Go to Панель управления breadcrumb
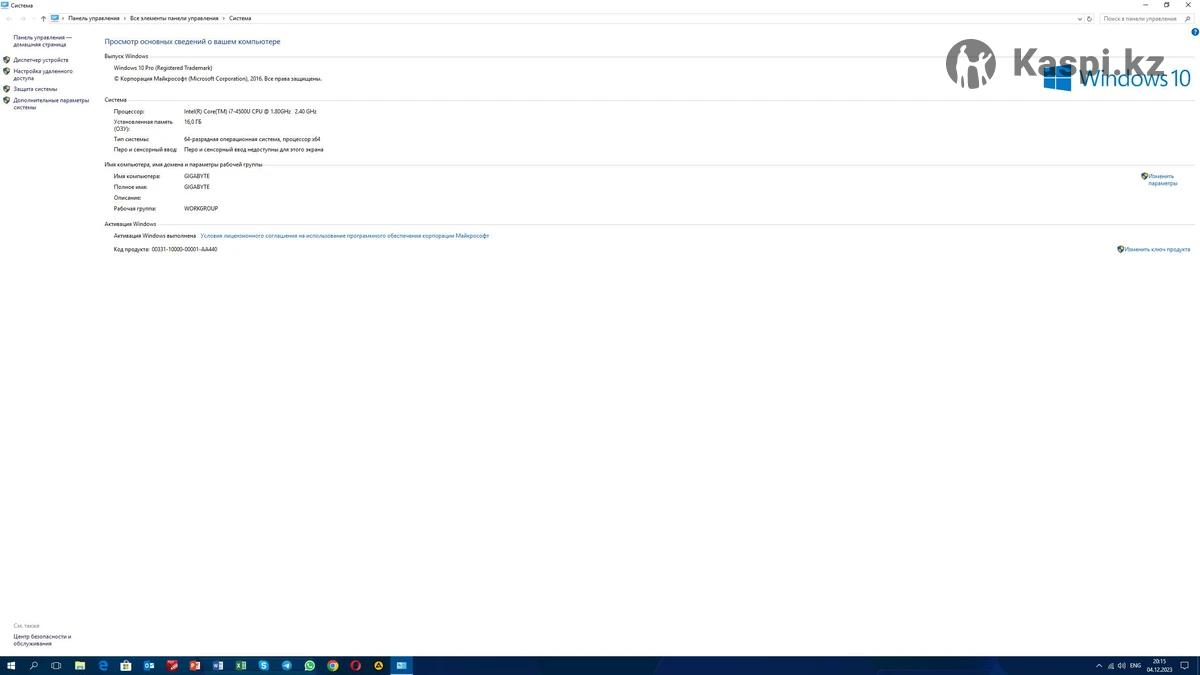Image resolution: width=1200 pixels, height=675 pixels. coord(94,18)
